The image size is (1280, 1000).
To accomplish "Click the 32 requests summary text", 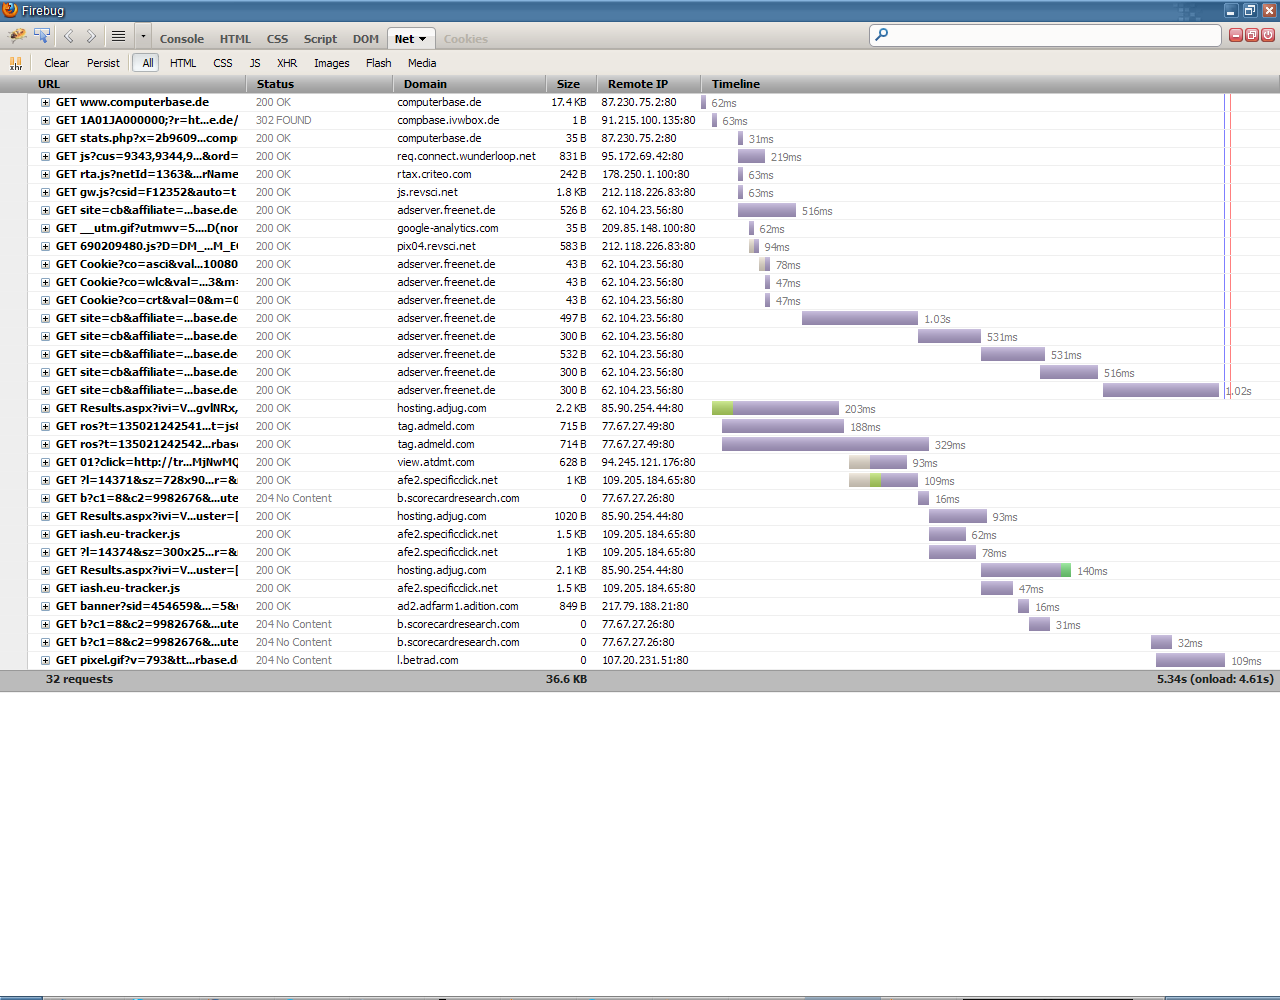I will click(79, 679).
